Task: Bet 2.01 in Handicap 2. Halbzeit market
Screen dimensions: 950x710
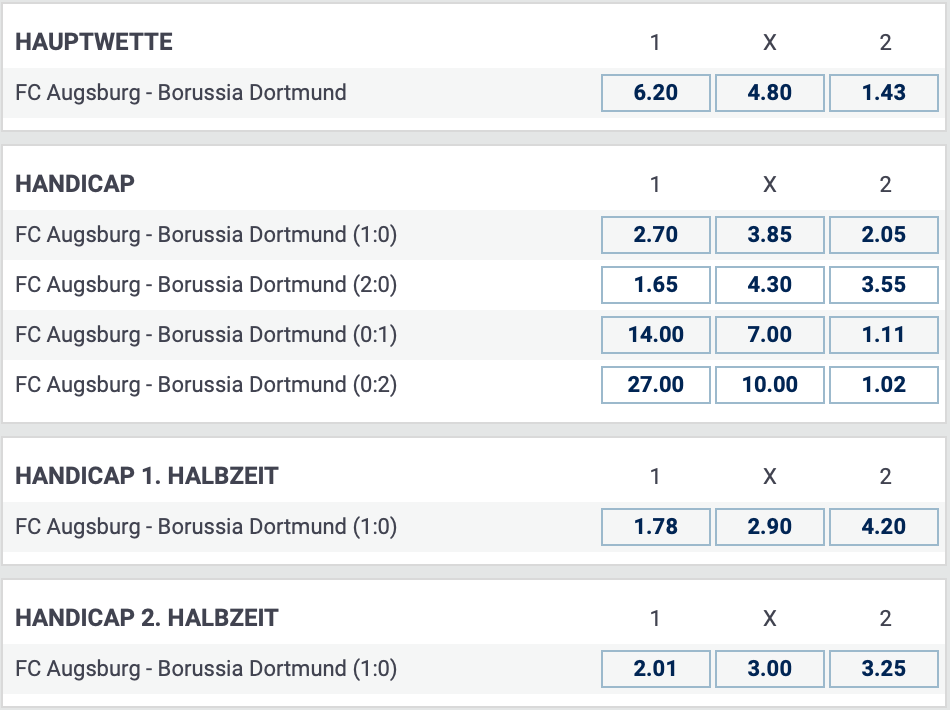Action: coord(655,669)
